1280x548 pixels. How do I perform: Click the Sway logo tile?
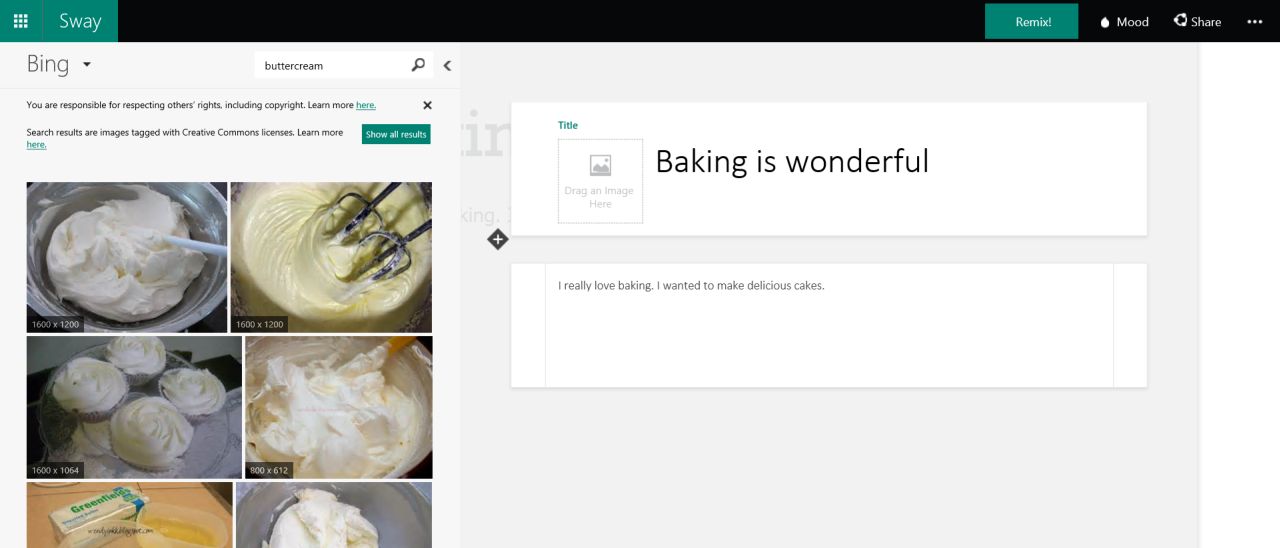(80, 21)
